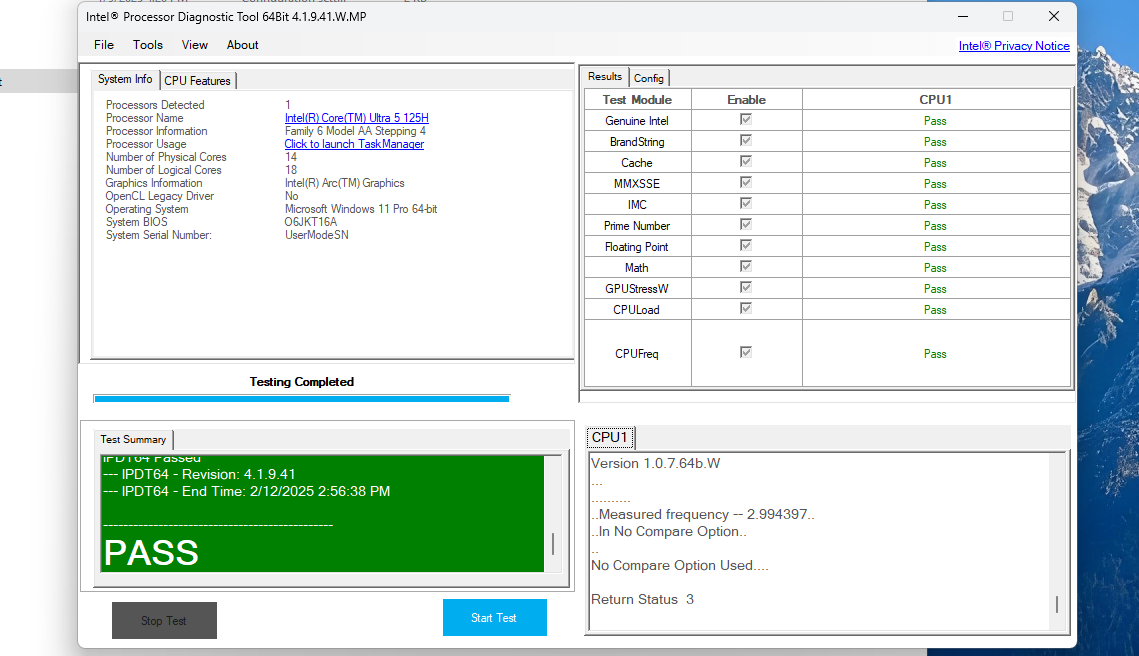
Task: Click the Microsoft Windows 11 Pro 64-bit value
Action: coord(361,209)
